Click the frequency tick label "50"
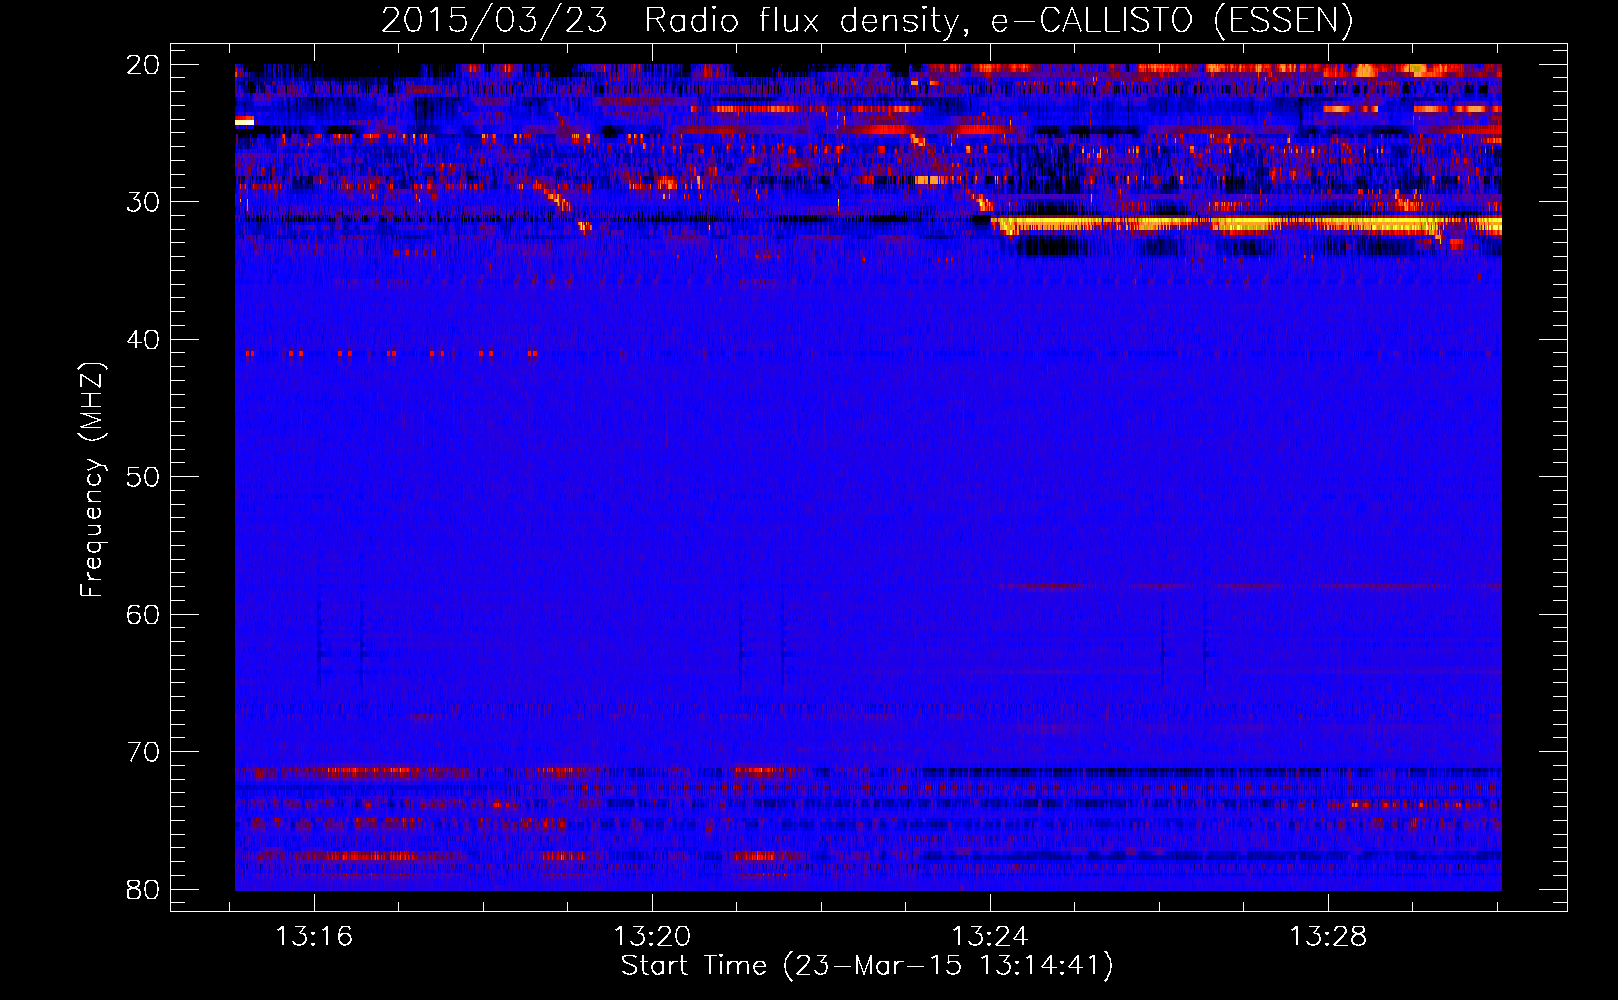This screenshot has width=1618, height=1000. pos(144,477)
